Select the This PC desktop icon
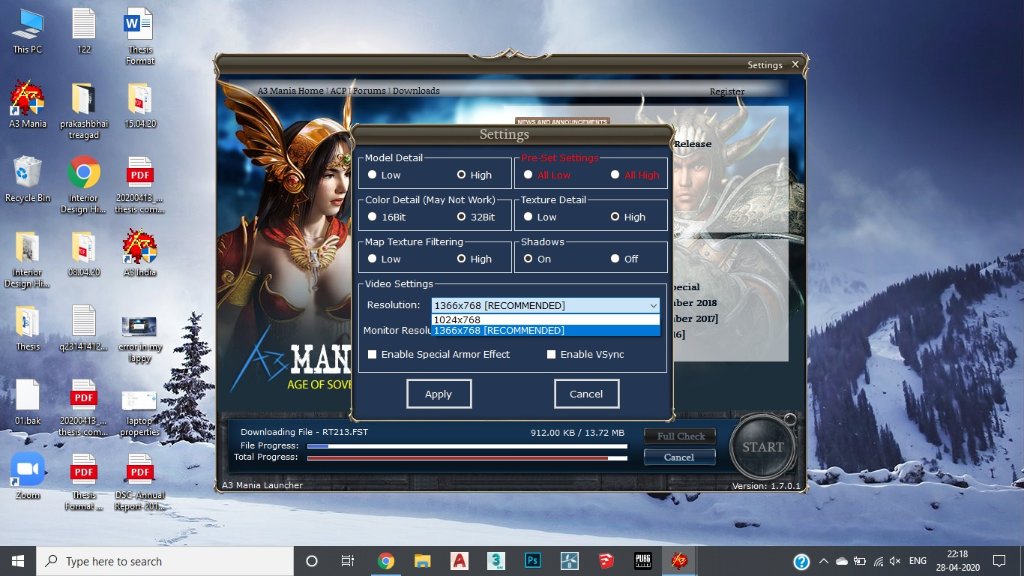The width and height of the screenshot is (1024, 576). pyautogui.click(x=27, y=31)
